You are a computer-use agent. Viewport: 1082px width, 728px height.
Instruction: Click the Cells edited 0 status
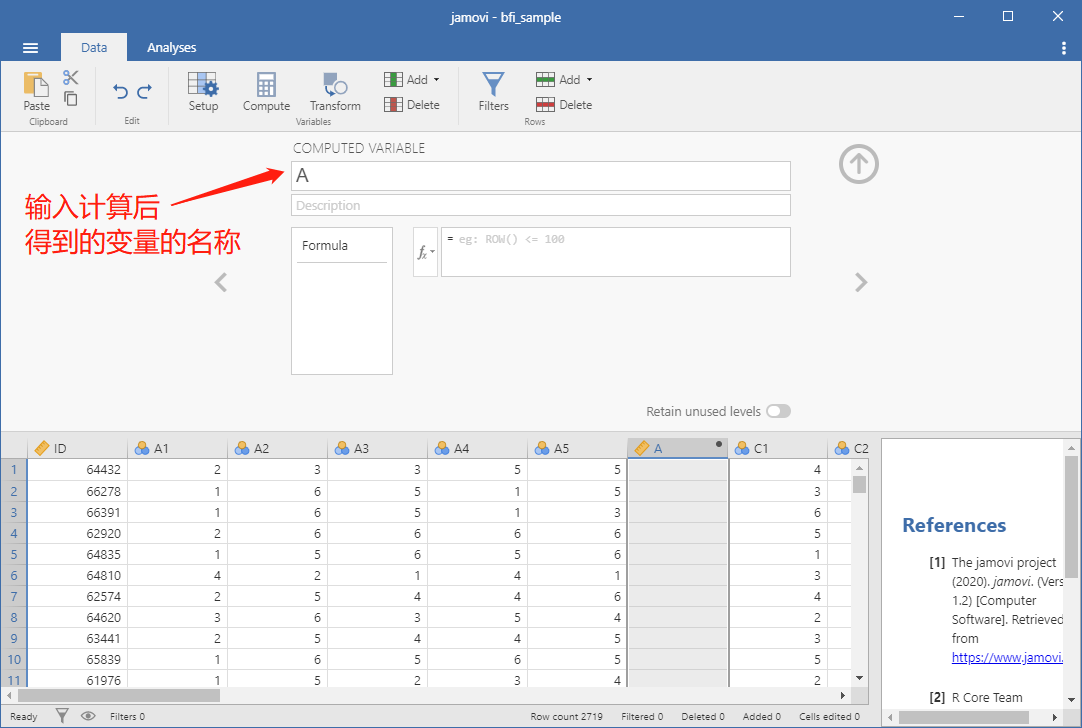tap(829, 716)
